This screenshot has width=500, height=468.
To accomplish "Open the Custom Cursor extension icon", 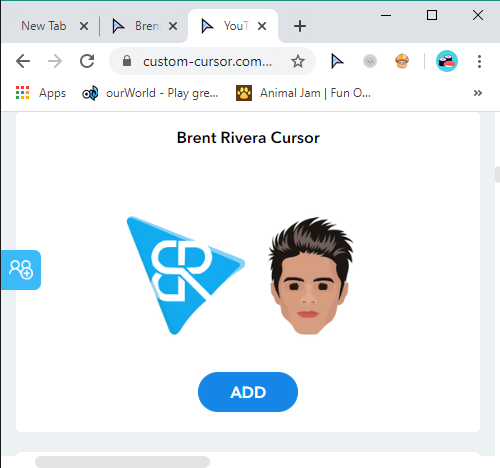I will pyautogui.click(x=337, y=61).
